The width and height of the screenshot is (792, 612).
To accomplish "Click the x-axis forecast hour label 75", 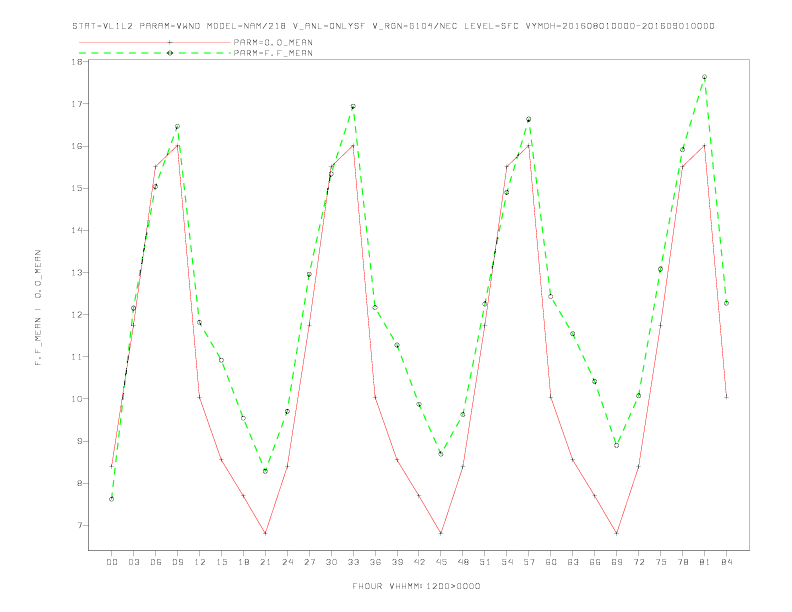I will tap(661, 562).
